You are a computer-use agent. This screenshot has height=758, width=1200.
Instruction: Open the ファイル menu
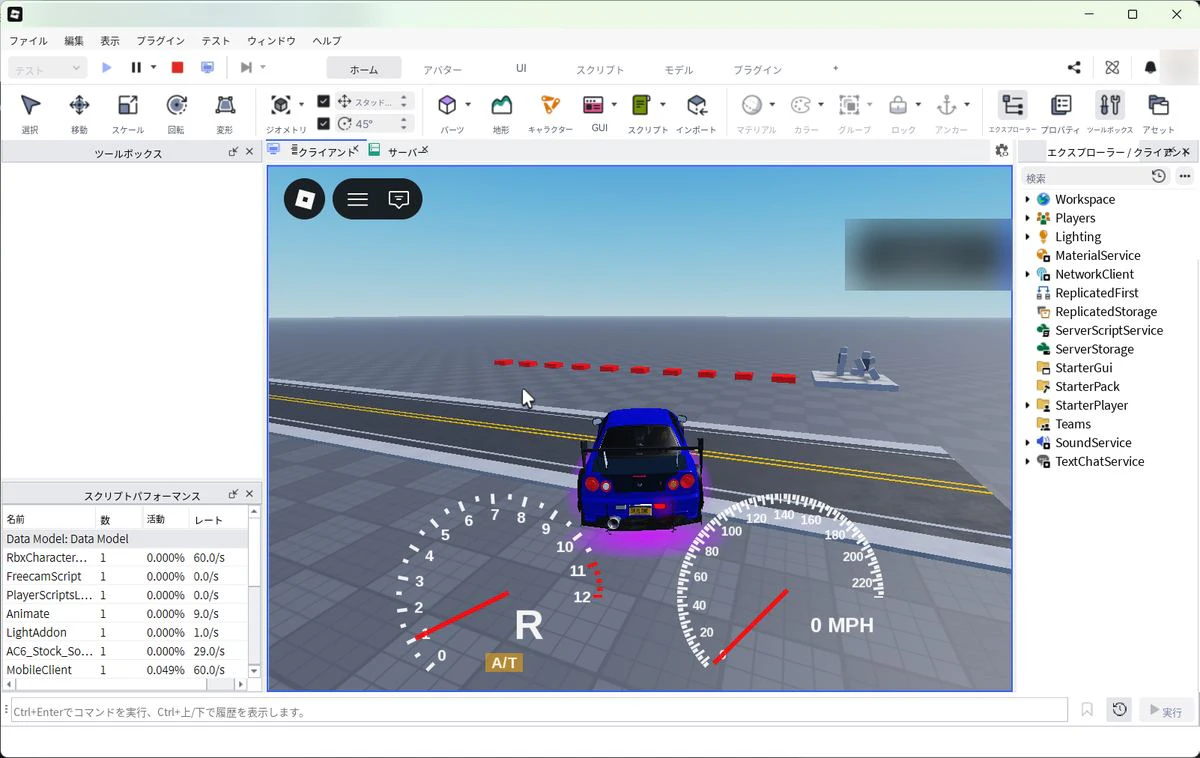28,41
